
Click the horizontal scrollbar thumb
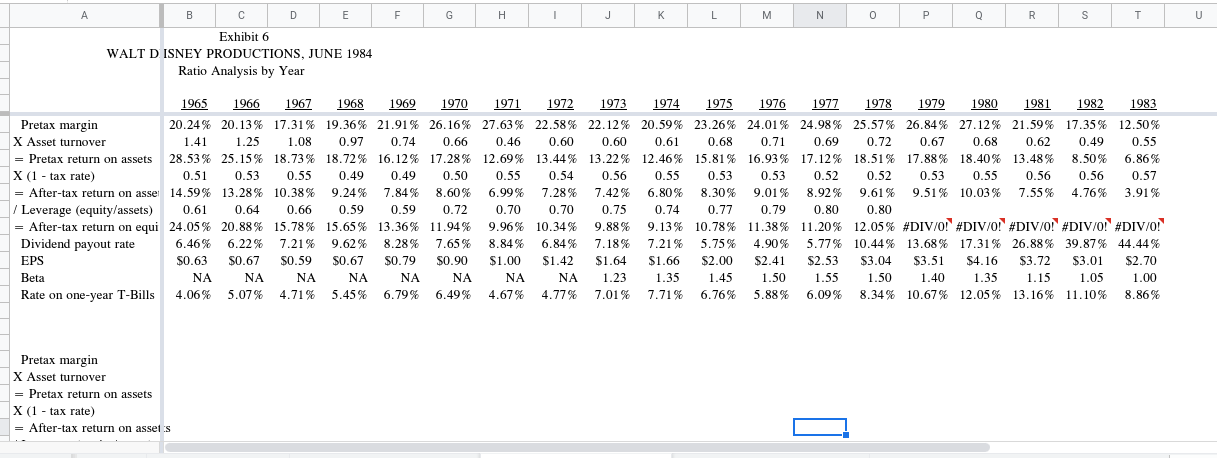click(575, 448)
